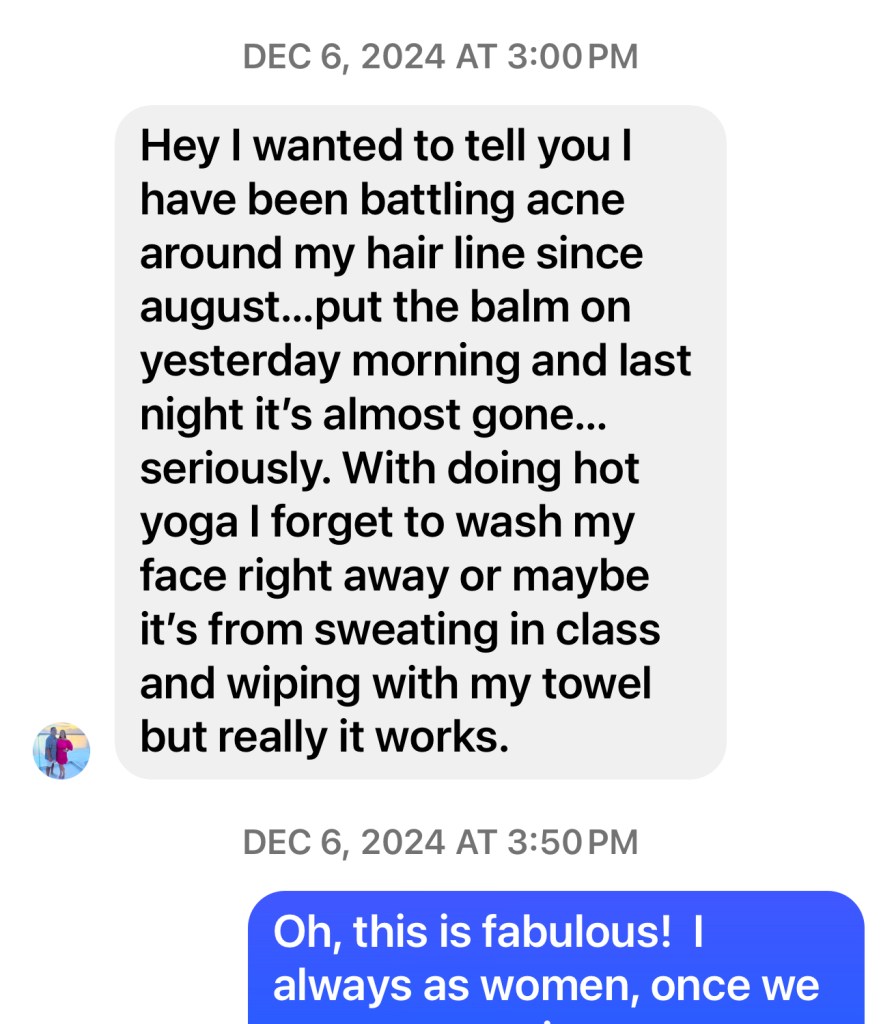The height and width of the screenshot is (1024, 881).
Task: Click the text 'night it's almost gone...'
Action: (374, 415)
